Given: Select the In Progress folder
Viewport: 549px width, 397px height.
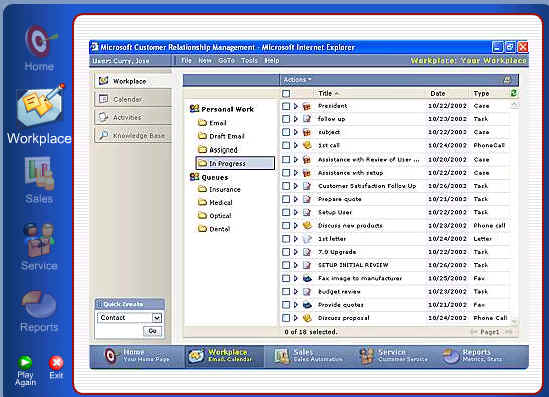Looking at the screenshot, I should [x=235, y=163].
